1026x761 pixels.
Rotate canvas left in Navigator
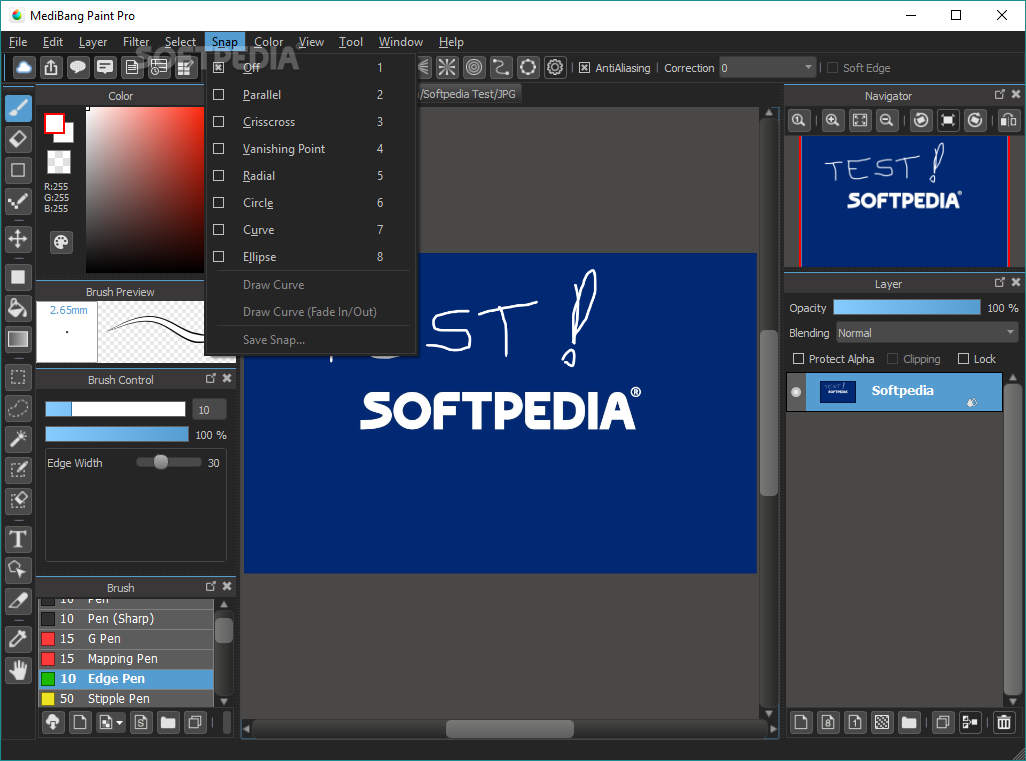click(921, 120)
